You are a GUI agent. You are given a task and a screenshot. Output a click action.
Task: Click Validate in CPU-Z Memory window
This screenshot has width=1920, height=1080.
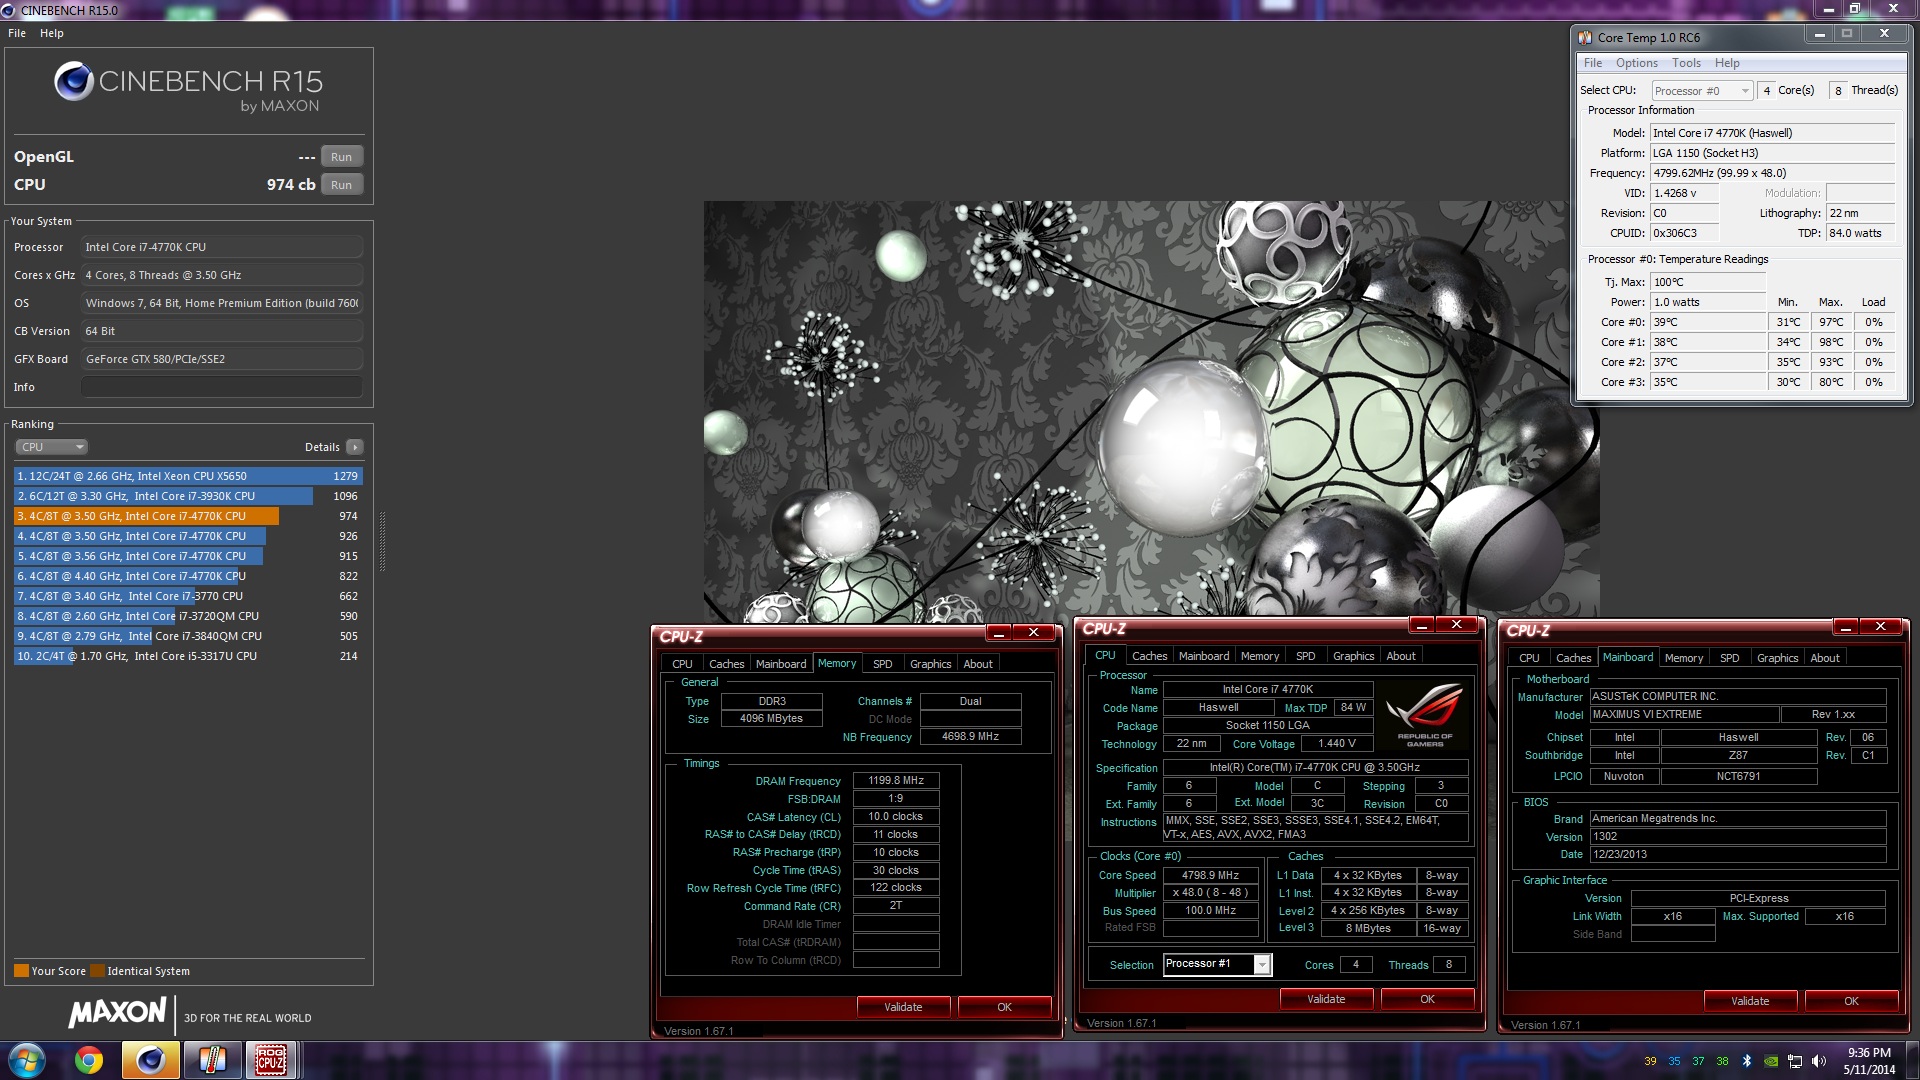(903, 1007)
